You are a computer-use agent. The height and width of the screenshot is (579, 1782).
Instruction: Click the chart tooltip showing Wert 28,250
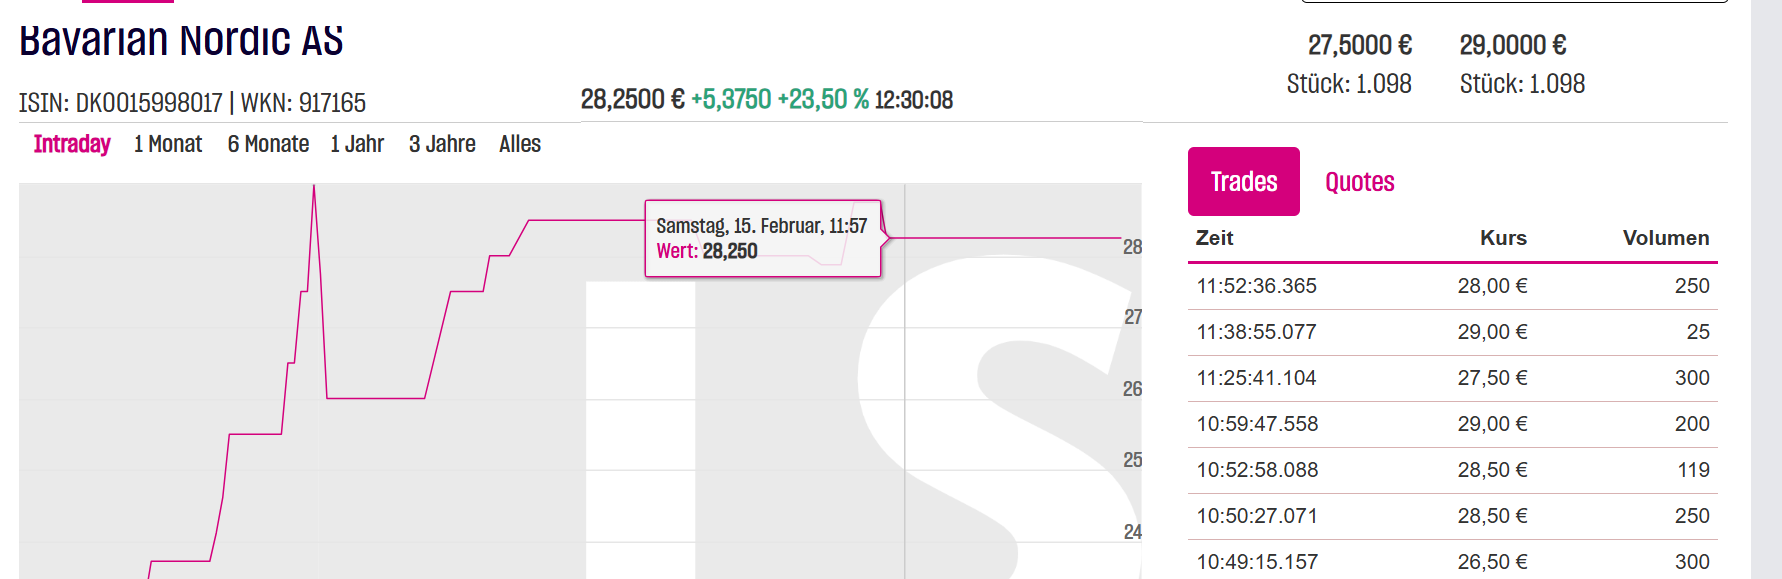coord(762,239)
